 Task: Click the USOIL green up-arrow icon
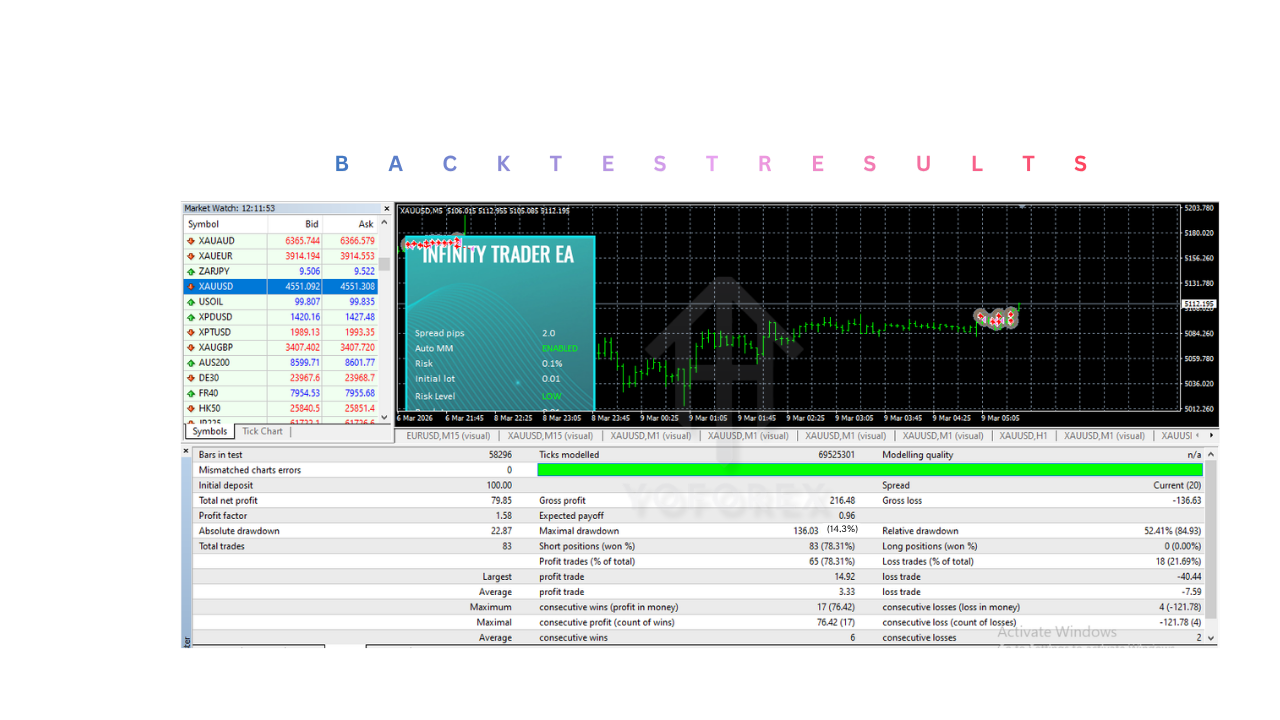tap(191, 302)
